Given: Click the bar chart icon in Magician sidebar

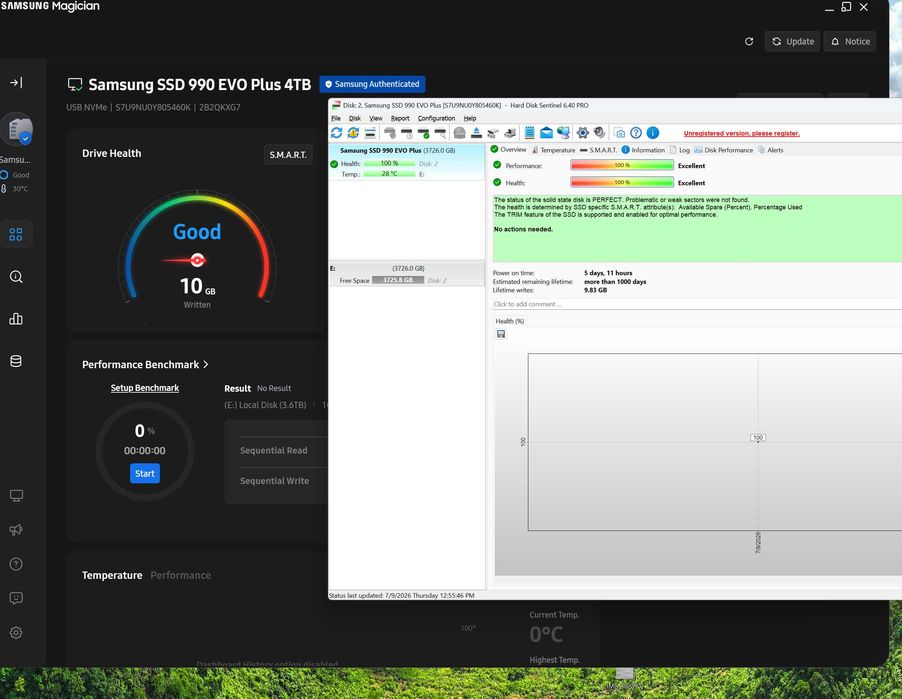Looking at the screenshot, I should (x=16, y=319).
